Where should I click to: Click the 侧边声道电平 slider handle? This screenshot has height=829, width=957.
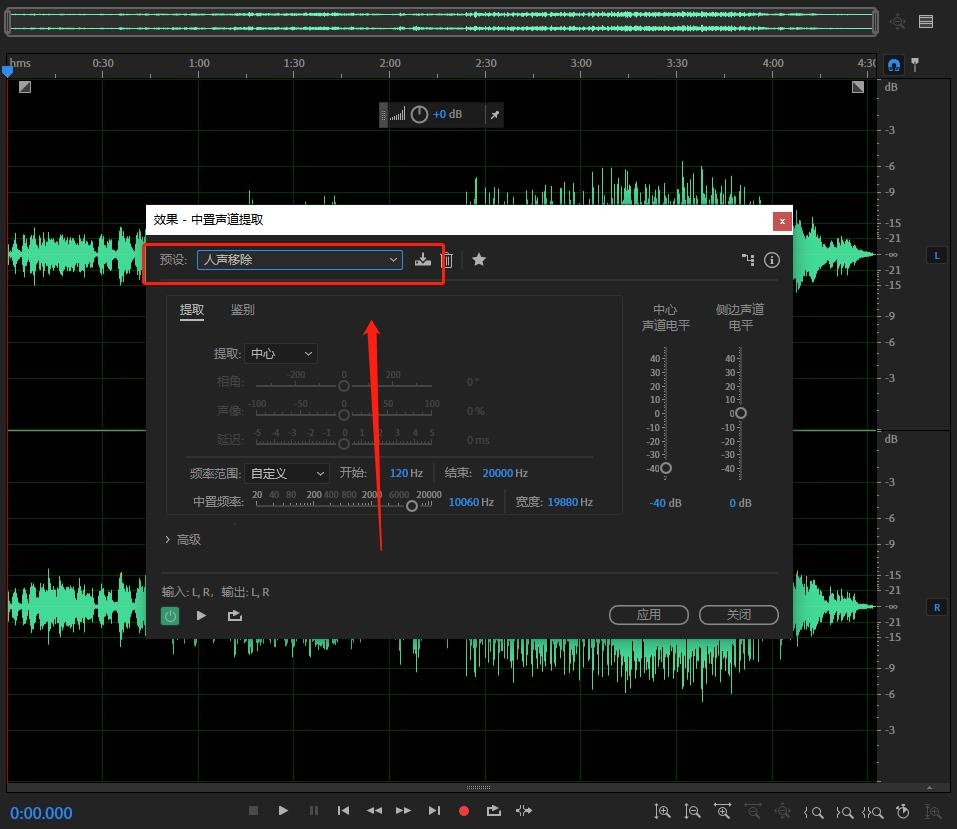(741, 413)
